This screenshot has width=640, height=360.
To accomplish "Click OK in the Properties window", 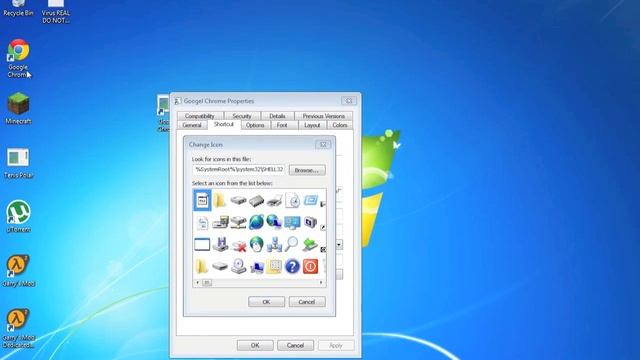I will [255, 345].
